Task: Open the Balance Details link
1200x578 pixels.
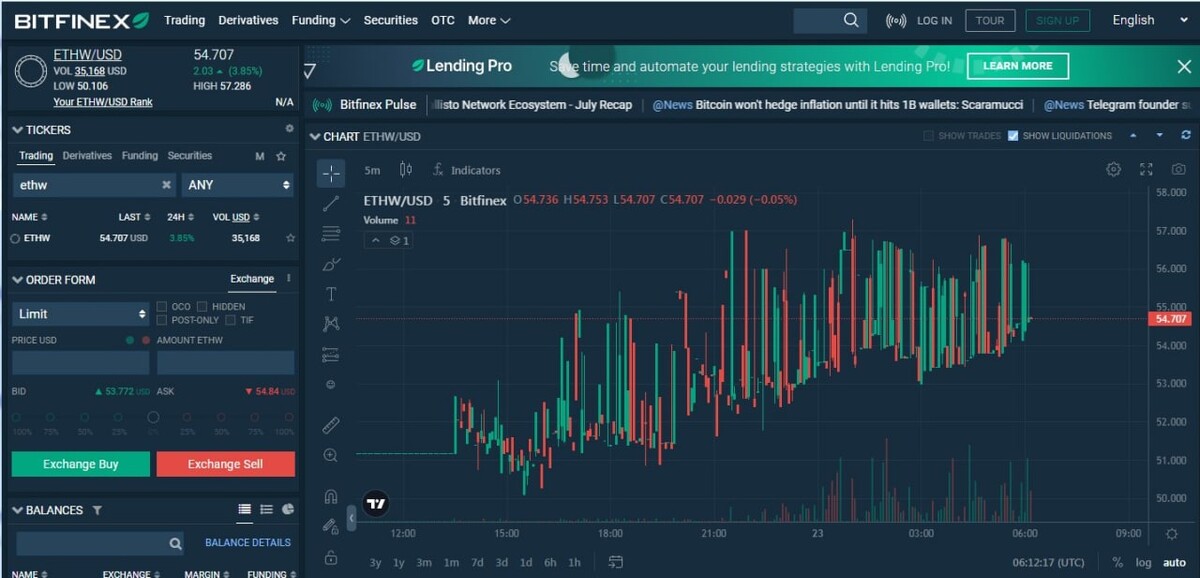Action: pyautogui.click(x=247, y=542)
